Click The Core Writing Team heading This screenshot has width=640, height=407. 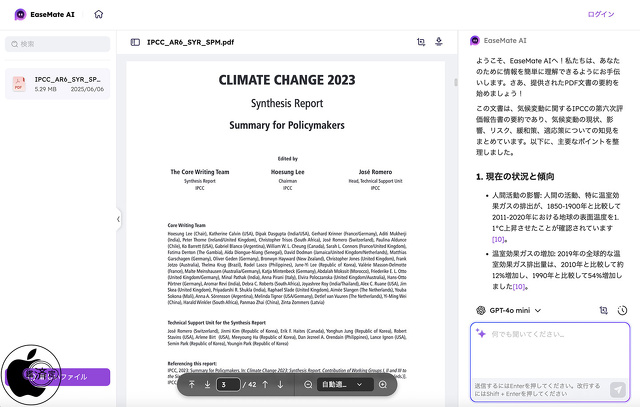coord(200,172)
